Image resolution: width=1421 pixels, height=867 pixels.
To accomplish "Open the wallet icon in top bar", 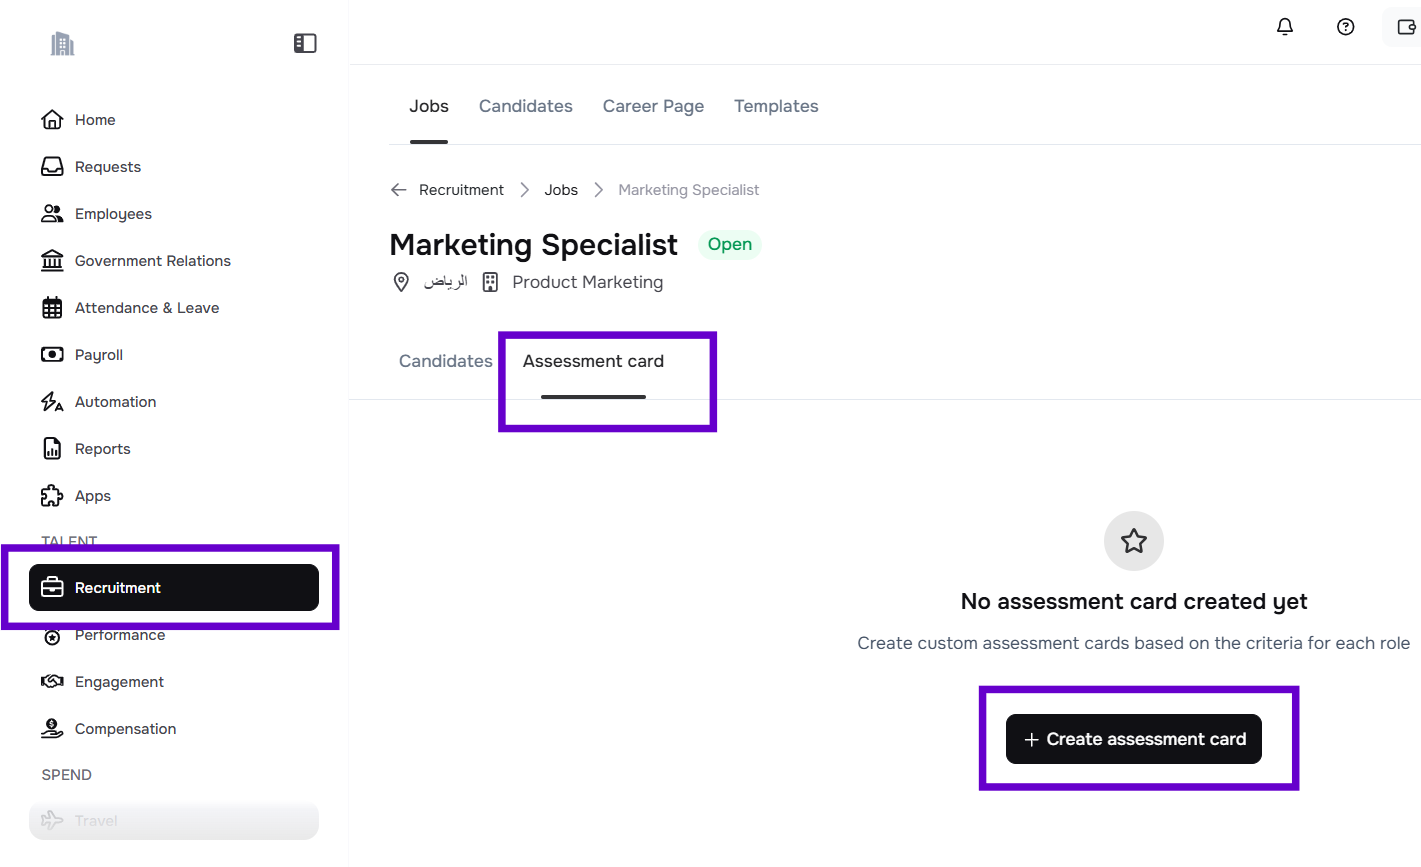I will [1406, 27].
